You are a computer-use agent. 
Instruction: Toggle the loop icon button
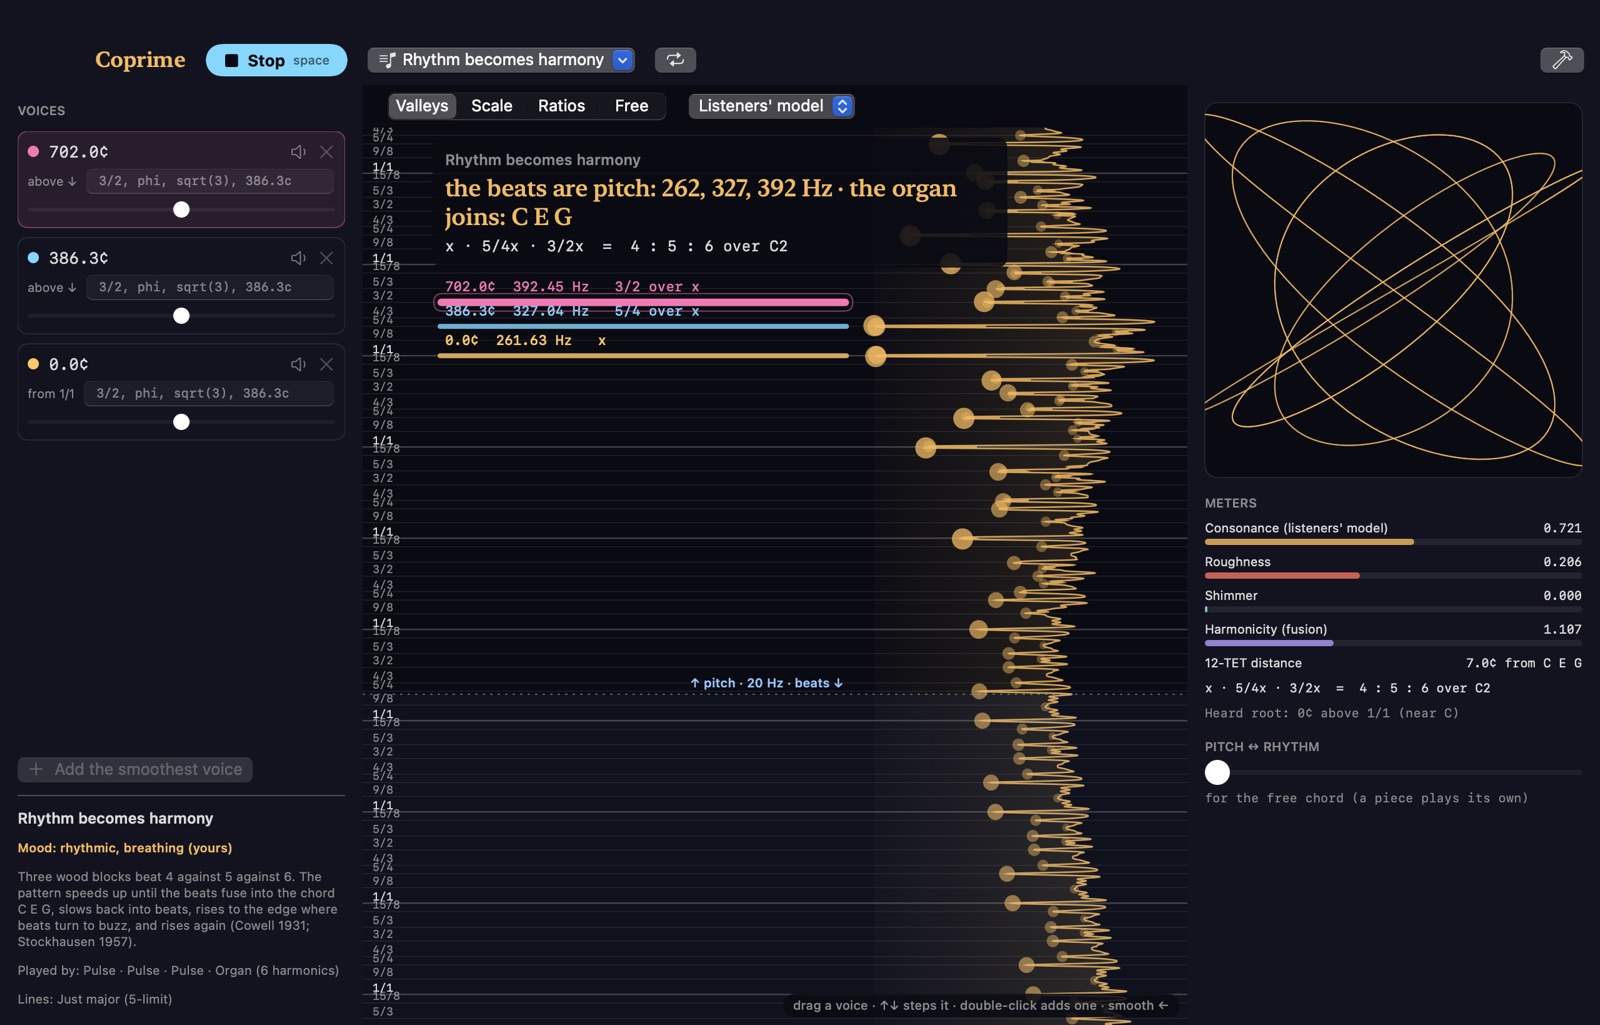point(676,60)
